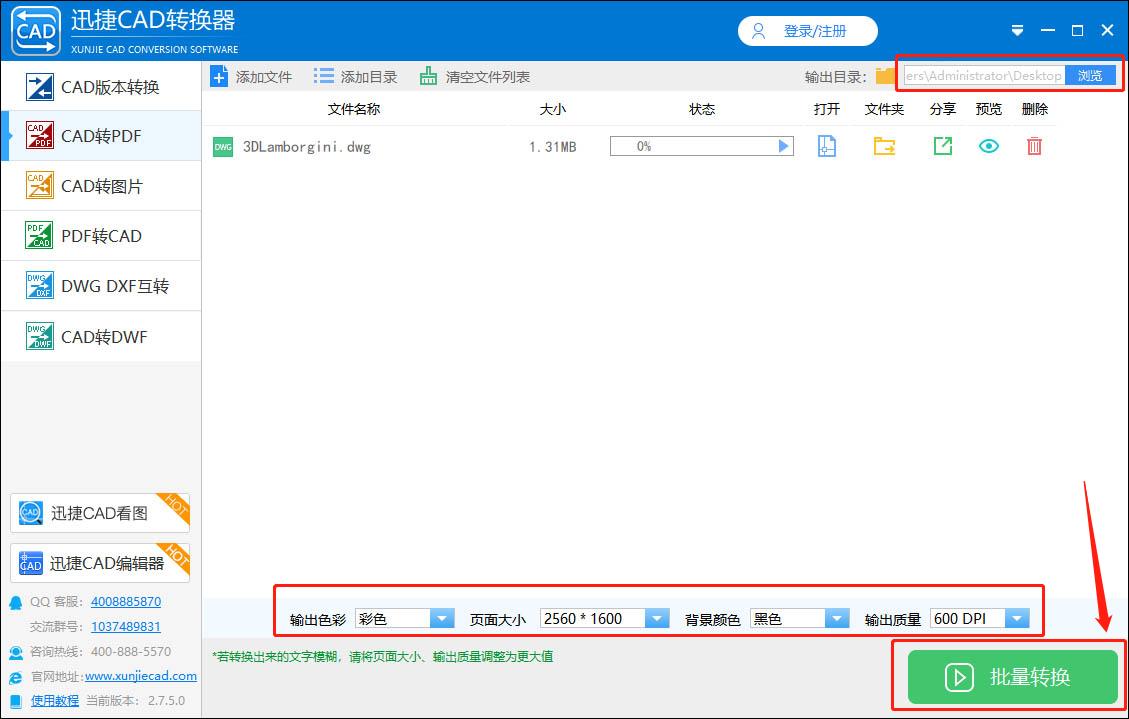Share the 3DLamborghini.dwg conversion result
The height and width of the screenshot is (719, 1129).
(x=941, y=145)
